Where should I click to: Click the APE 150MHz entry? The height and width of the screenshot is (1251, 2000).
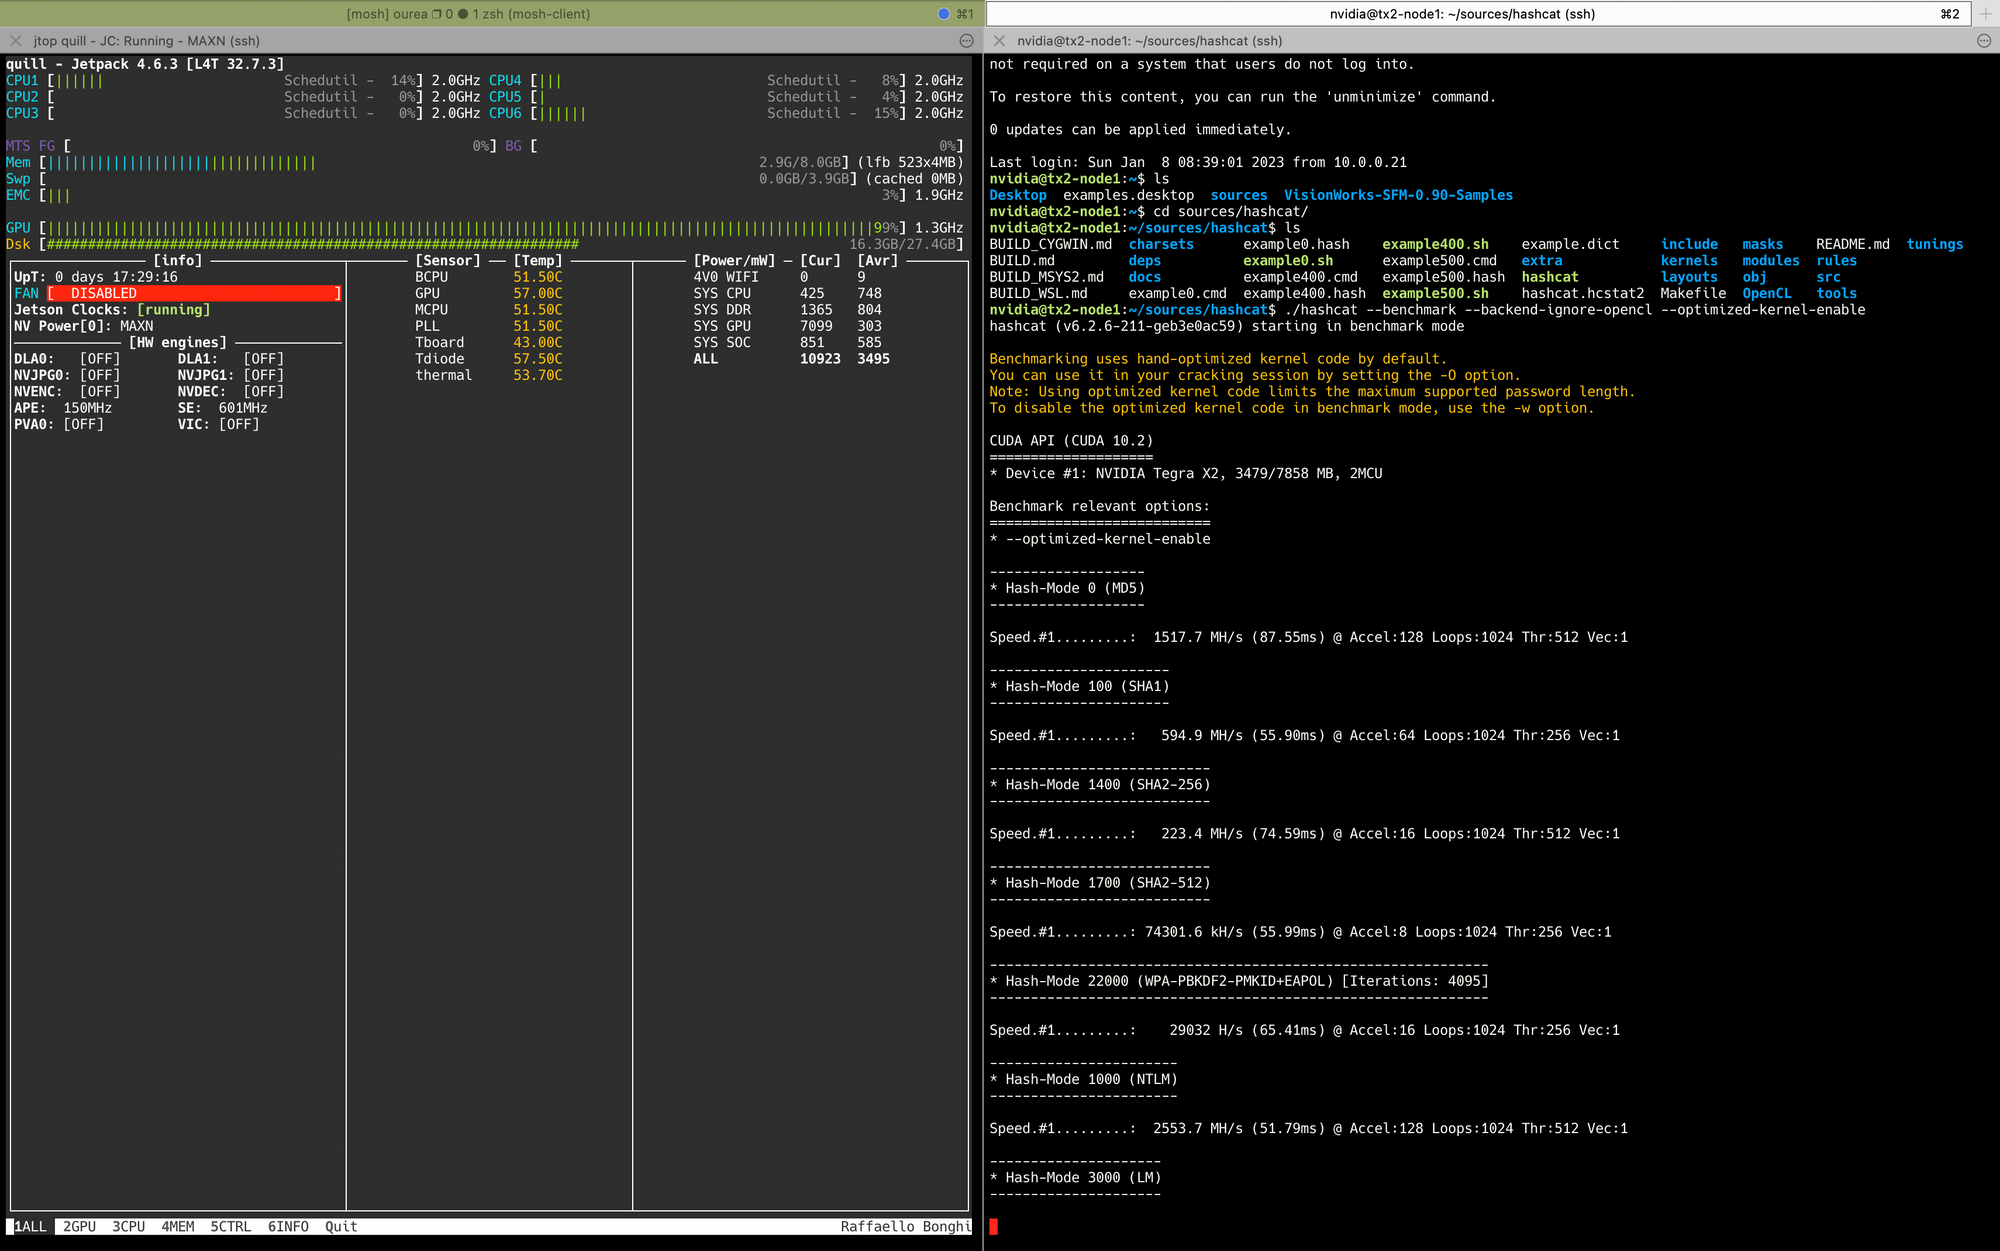point(63,408)
